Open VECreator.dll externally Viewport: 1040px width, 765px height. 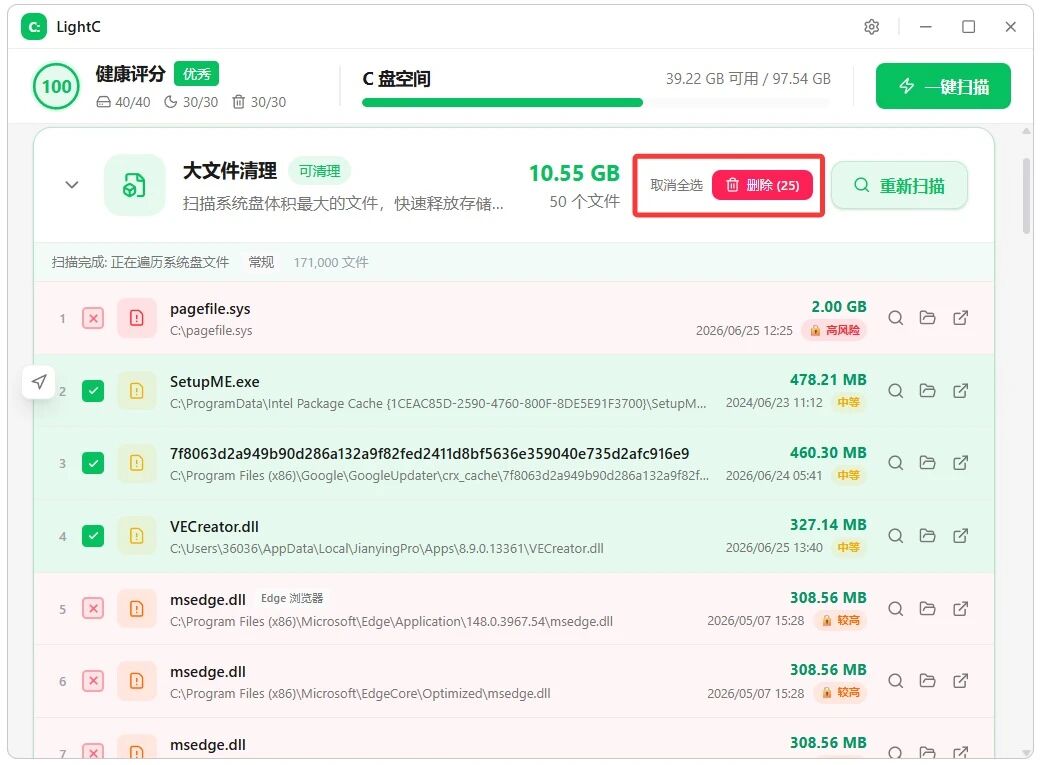[960, 535]
